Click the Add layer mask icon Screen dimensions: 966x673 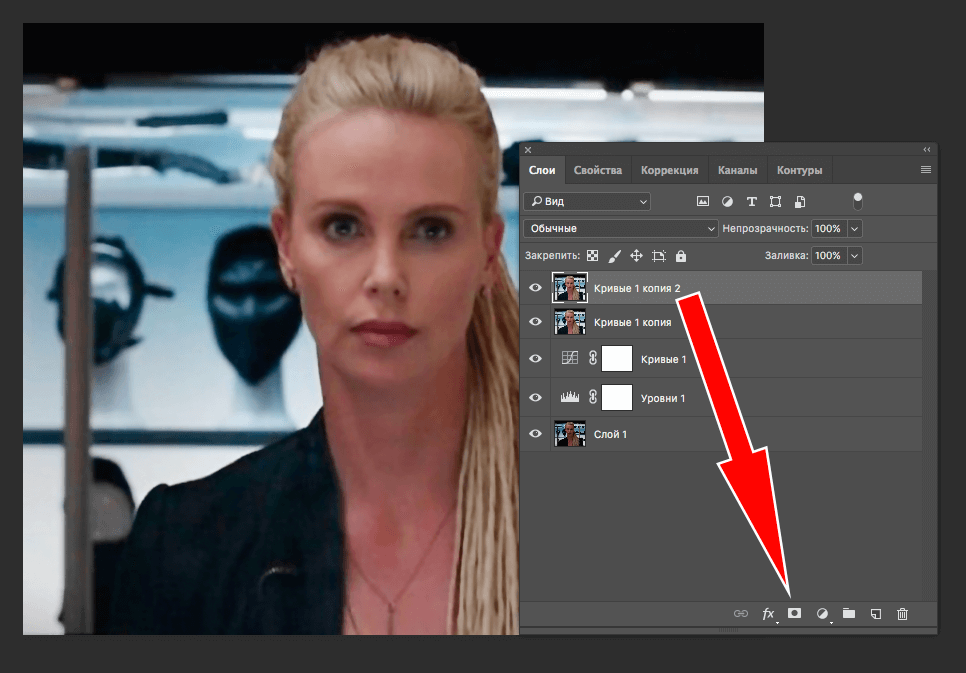[795, 613]
